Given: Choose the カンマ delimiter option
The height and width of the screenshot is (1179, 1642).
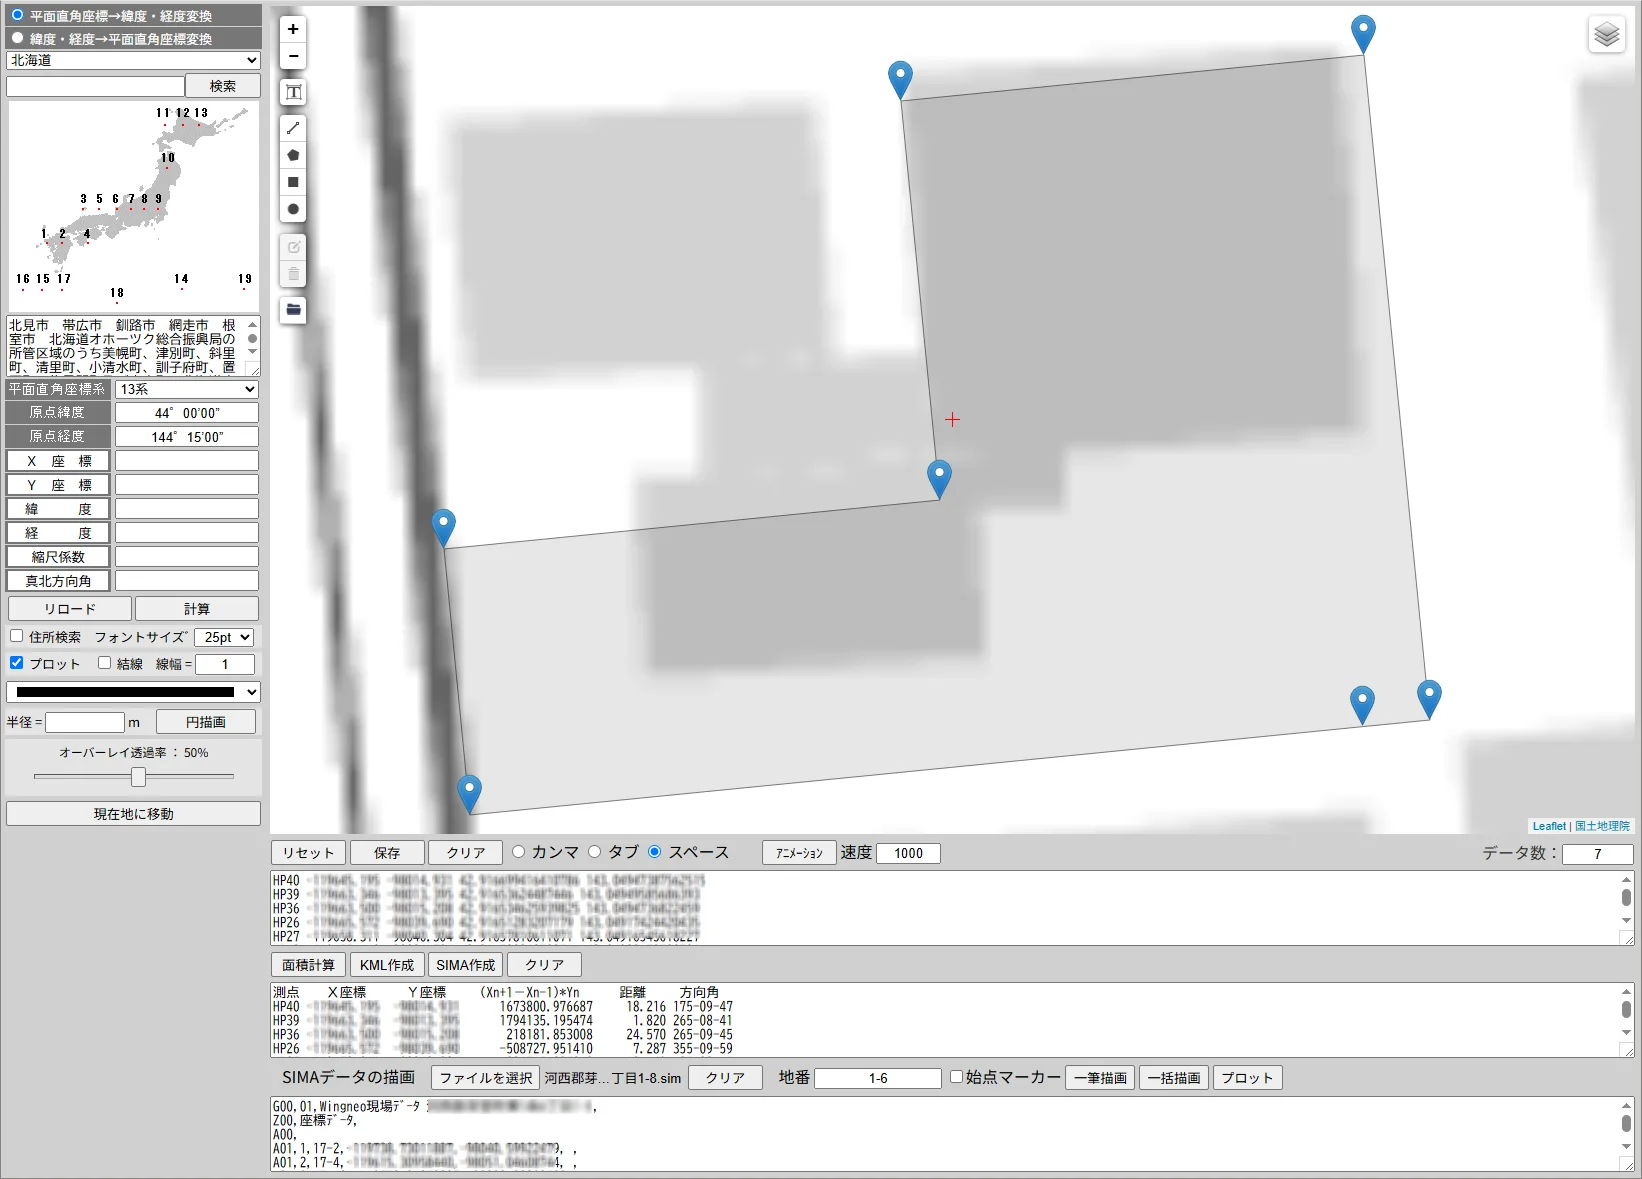Looking at the screenshot, I should tap(518, 852).
